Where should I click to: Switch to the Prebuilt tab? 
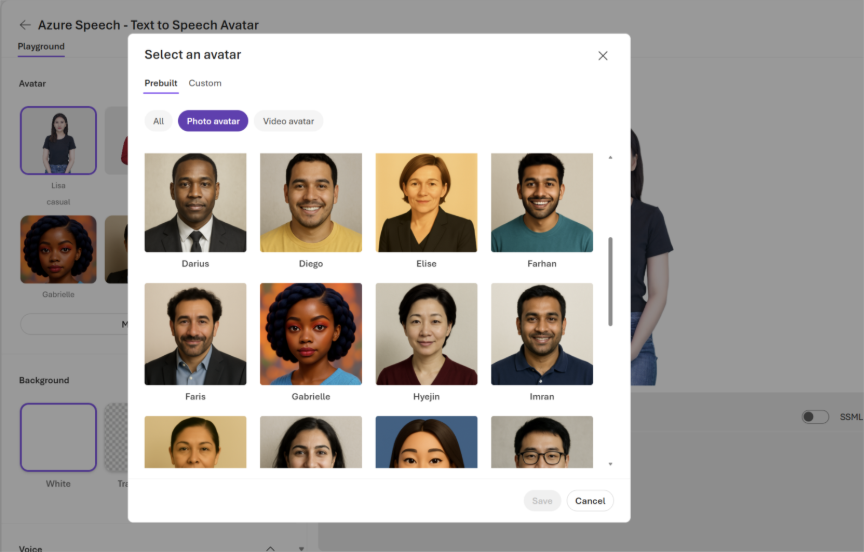click(161, 83)
